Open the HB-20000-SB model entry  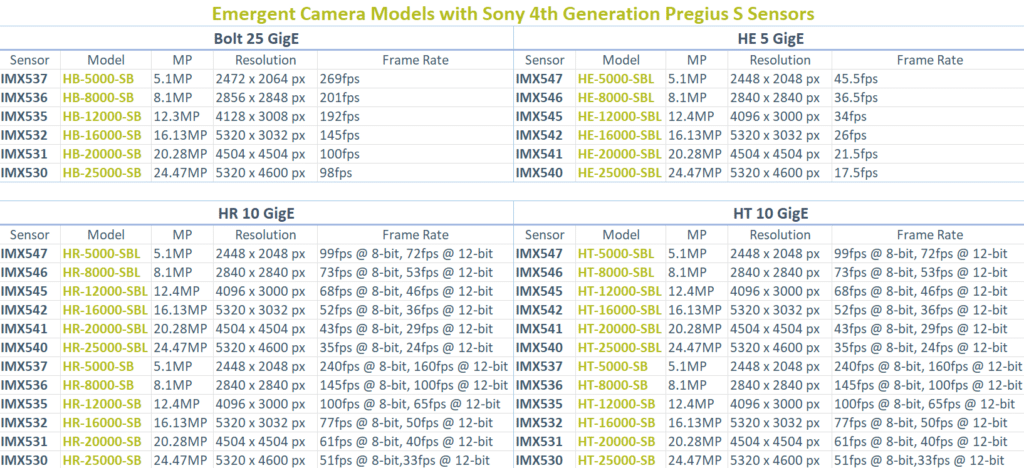tap(103, 154)
